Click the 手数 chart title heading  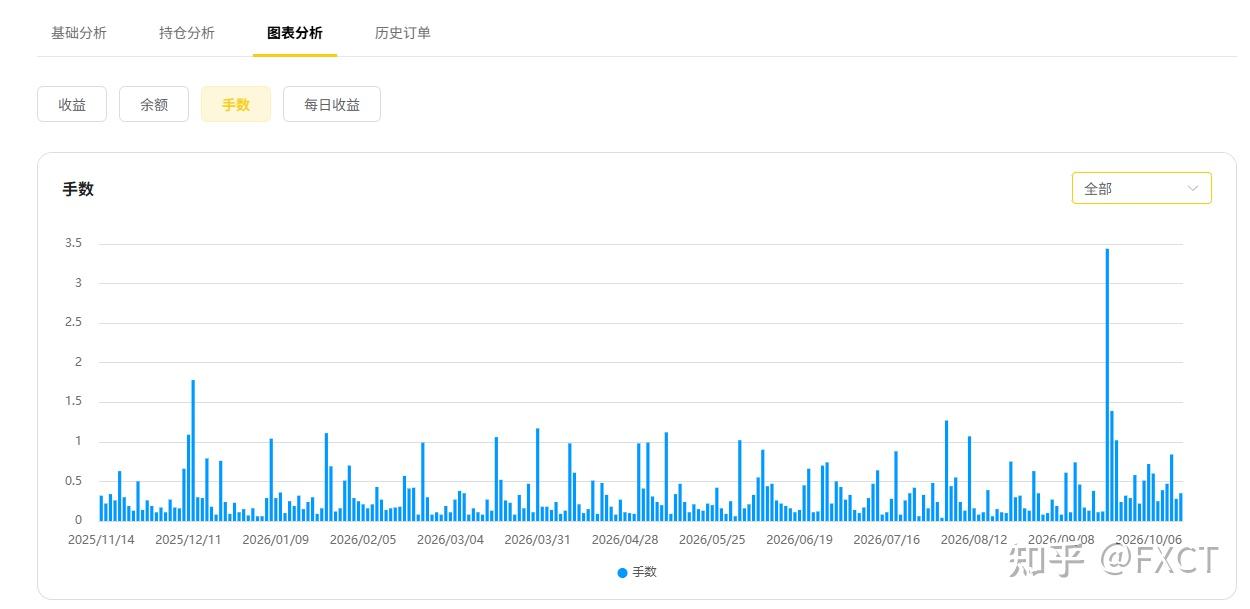(78, 189)
